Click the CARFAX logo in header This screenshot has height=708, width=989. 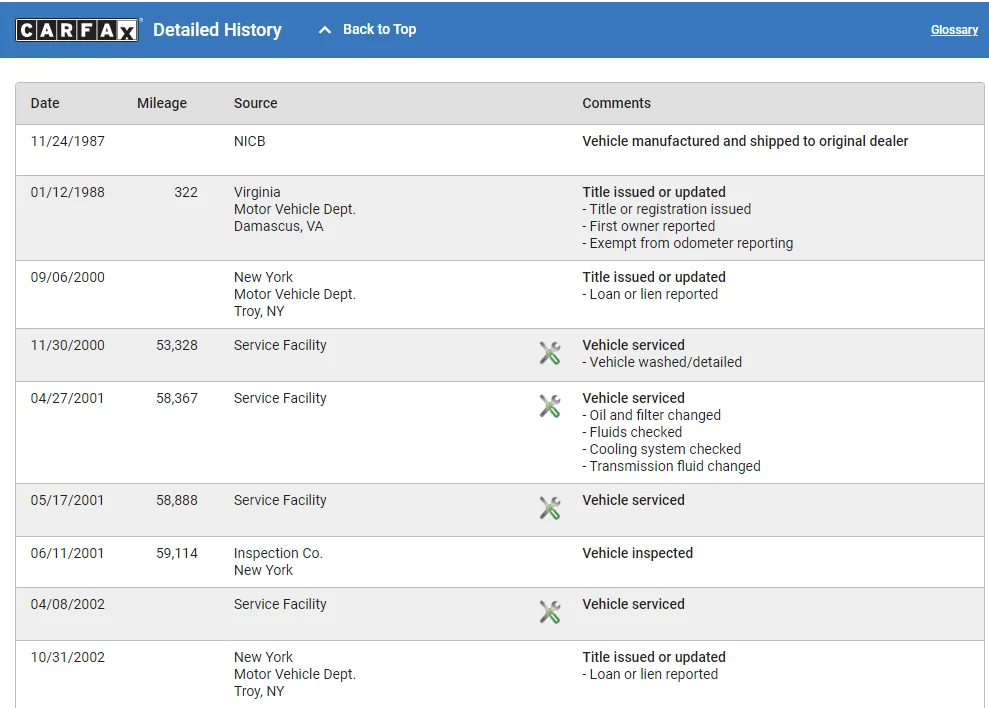77,30
